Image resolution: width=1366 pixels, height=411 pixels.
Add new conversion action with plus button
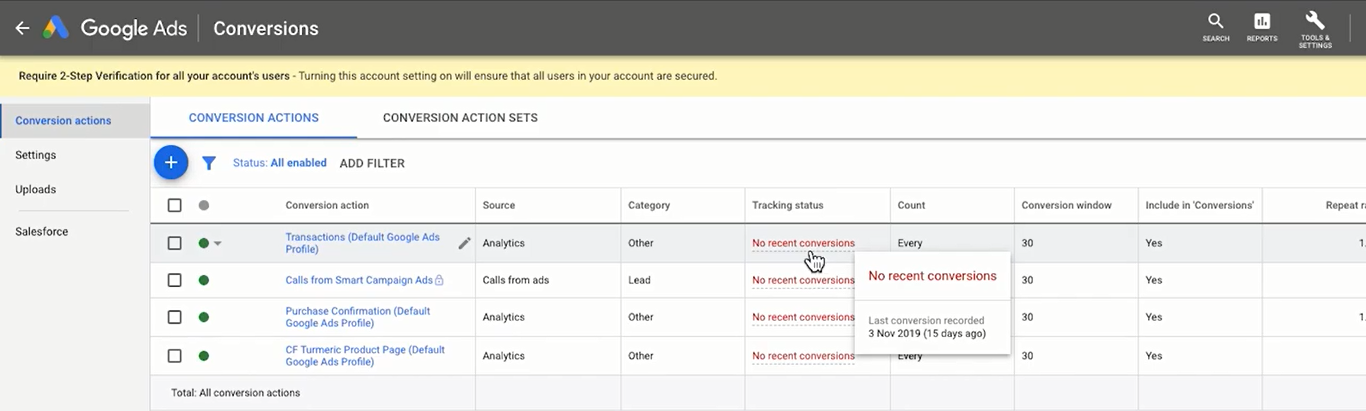pyautogui.click(x=171, y=162)
